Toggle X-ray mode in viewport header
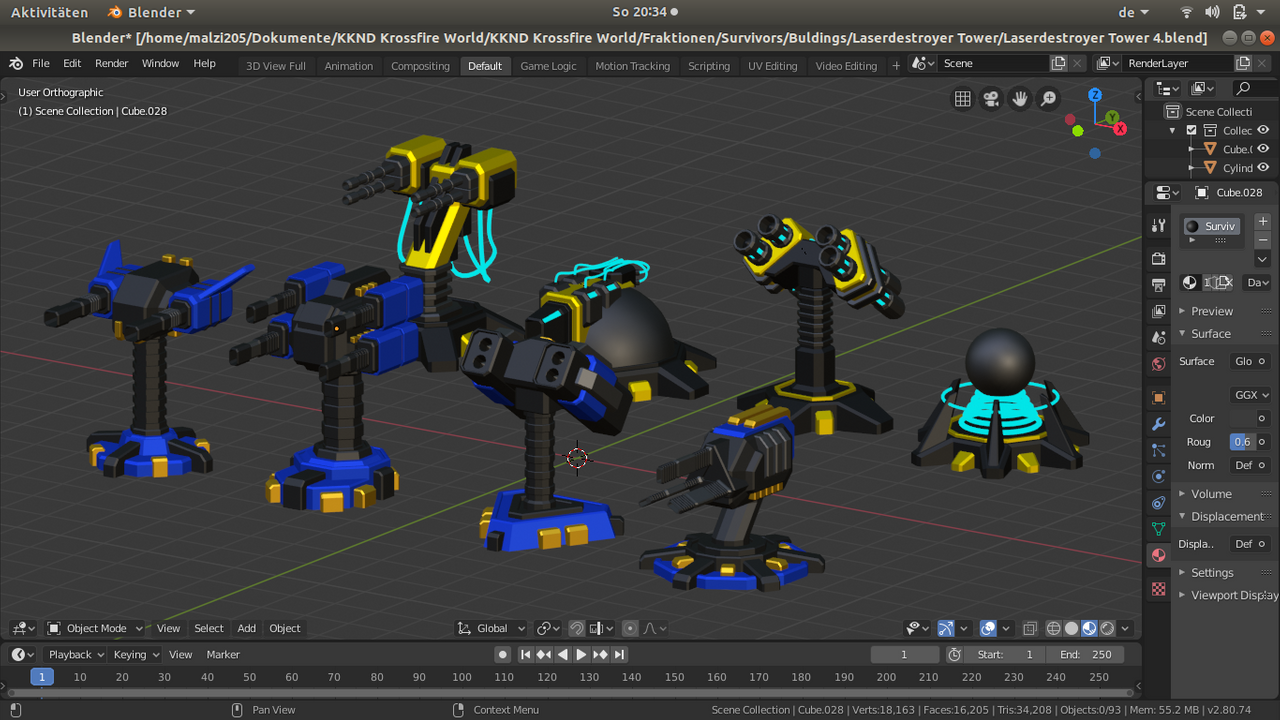The width and height of the screenshot is (1280, 720). click(x=1030, y=628)
